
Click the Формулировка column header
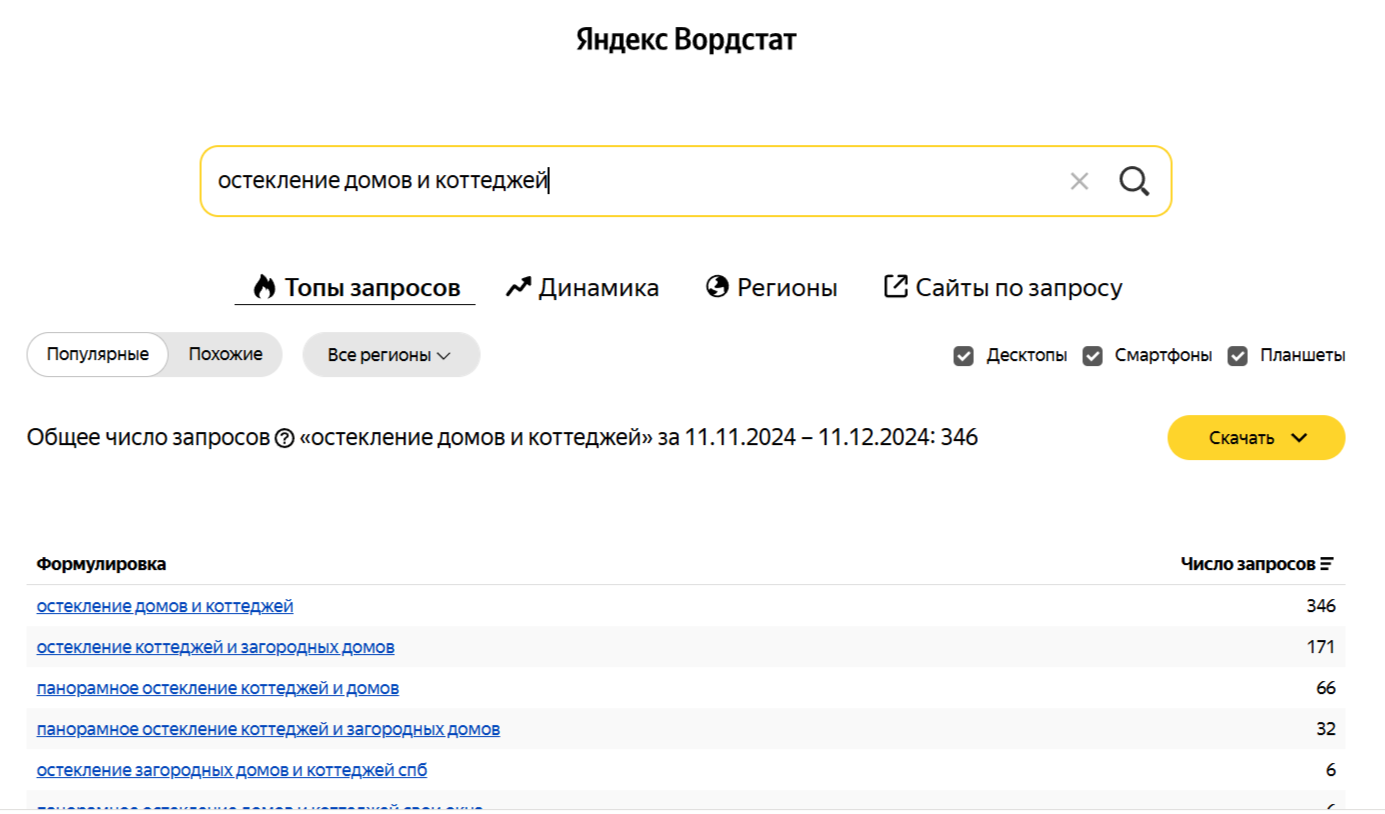[x=101, y=564]
